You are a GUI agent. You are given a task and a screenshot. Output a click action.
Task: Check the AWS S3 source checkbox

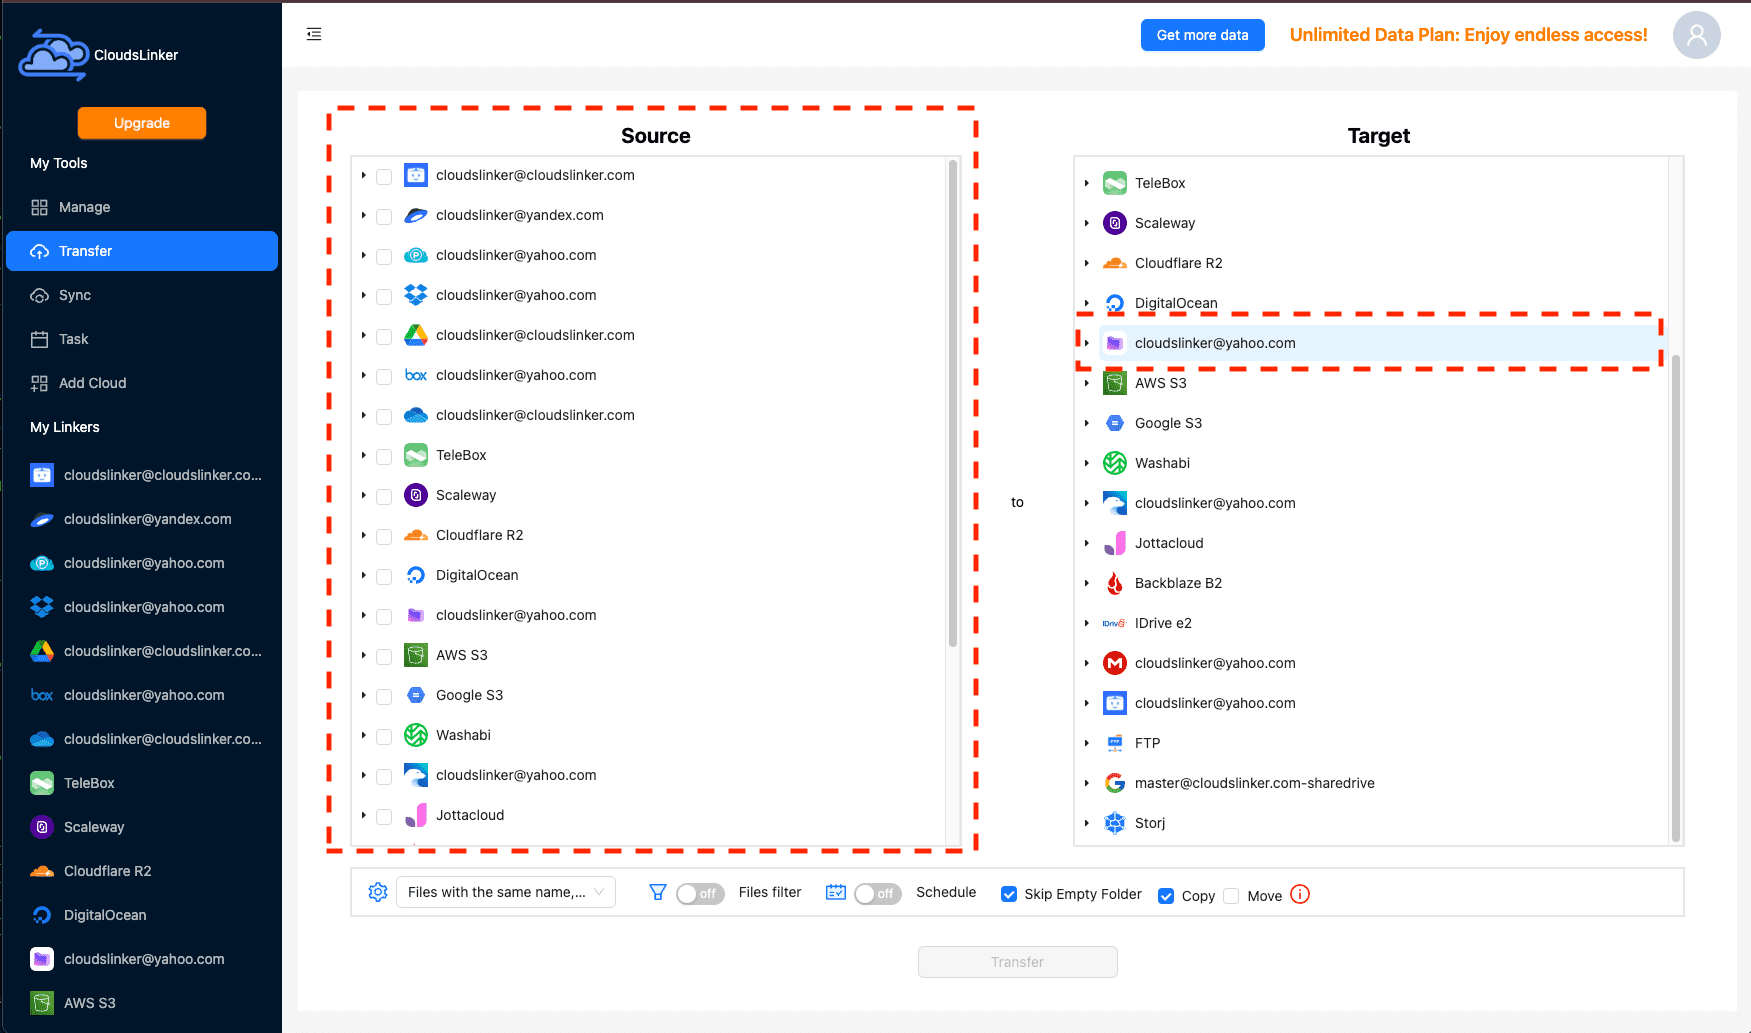[384, 656]
